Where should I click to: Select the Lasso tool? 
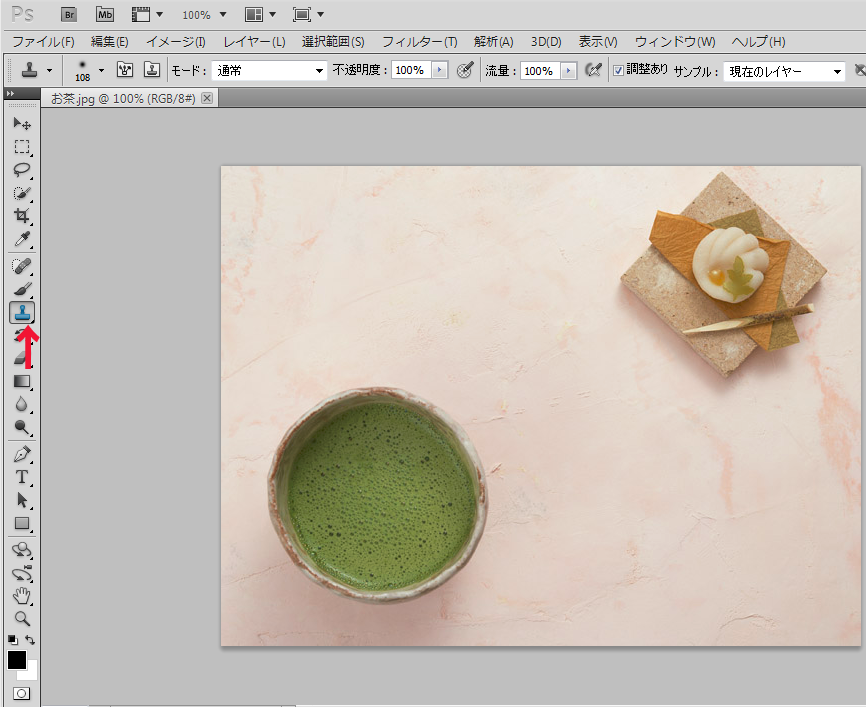(x=22, y=170)
